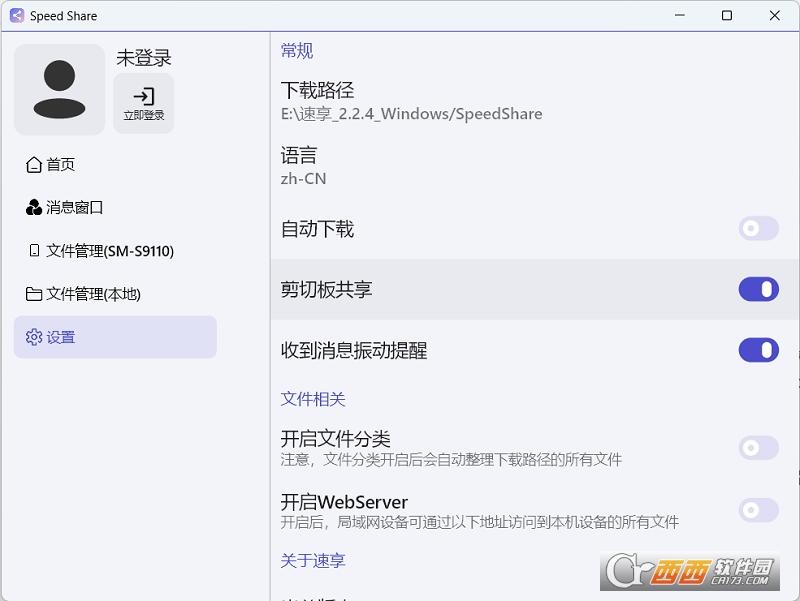Viewport: 800px width, 601px height.
Task: Open 文件管理(本地) in the sidebar
Action: (x=93, y=294)
